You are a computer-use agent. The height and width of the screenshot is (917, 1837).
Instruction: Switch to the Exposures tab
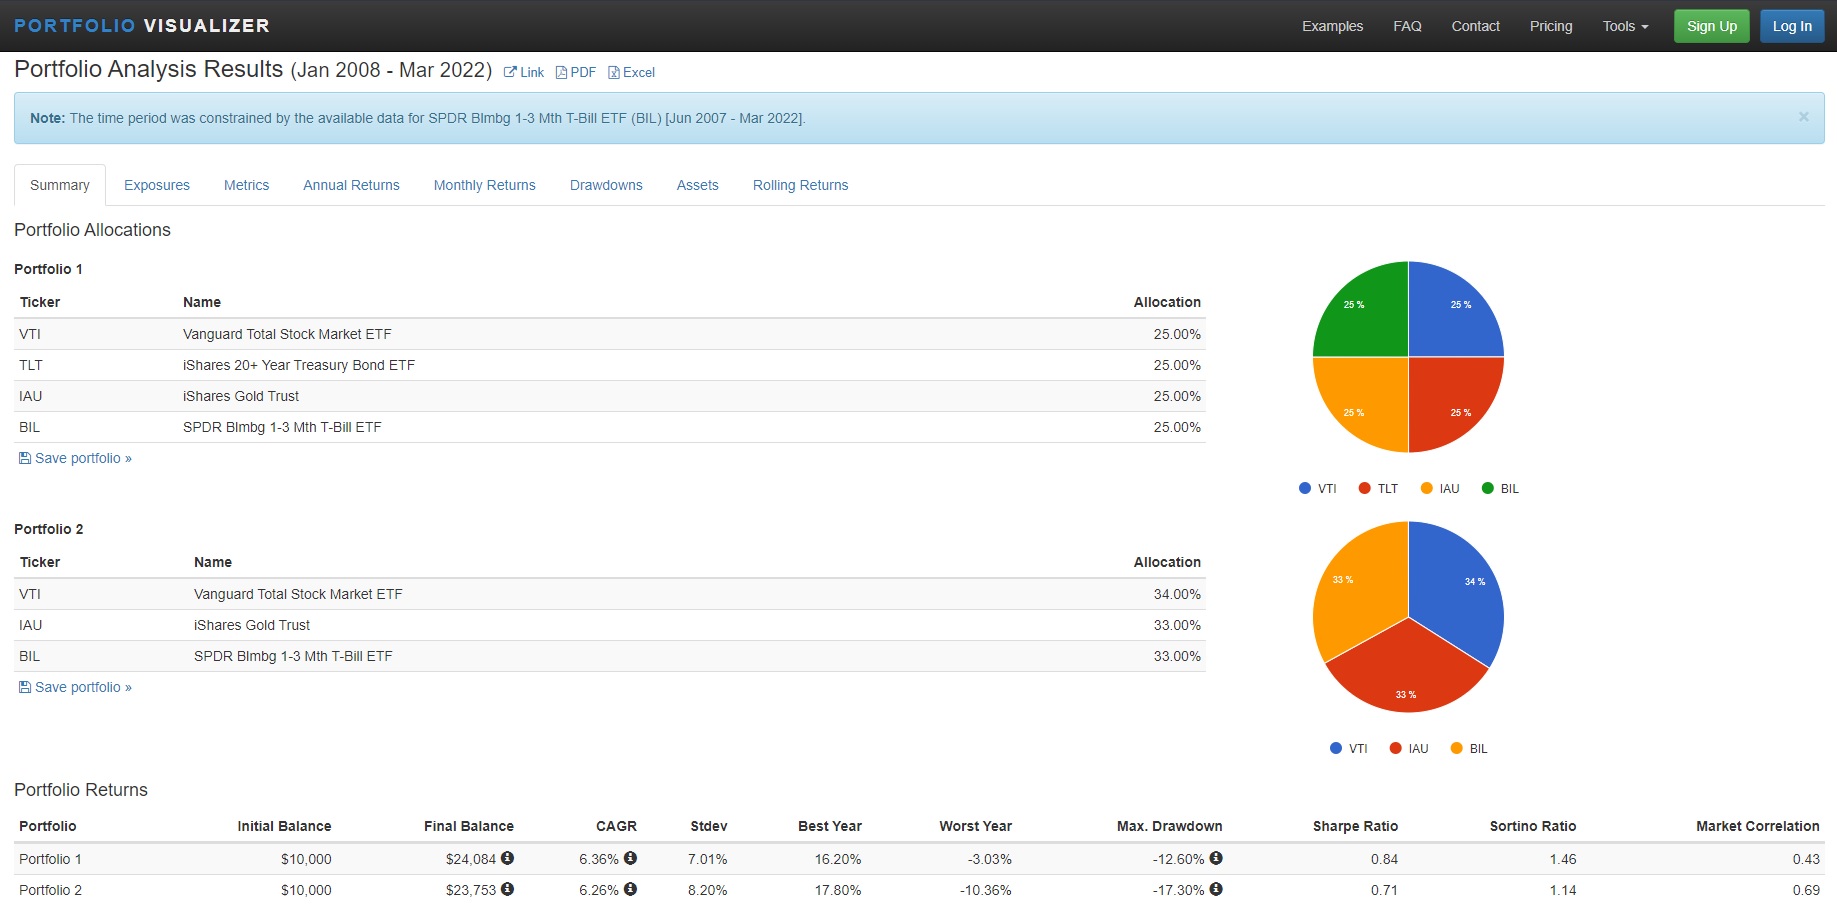tap(157, 185)
